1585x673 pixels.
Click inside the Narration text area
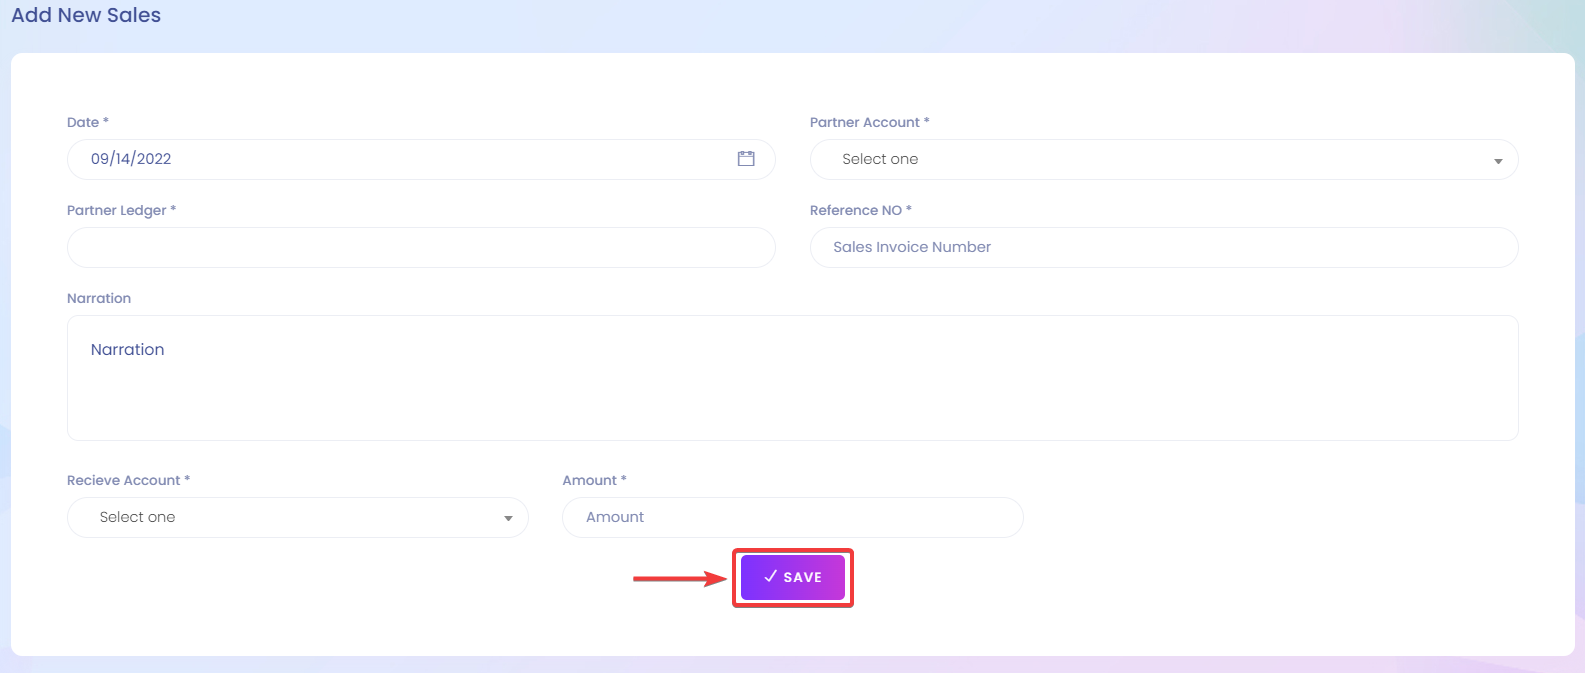pyautogui.click(x=793, y=378)
